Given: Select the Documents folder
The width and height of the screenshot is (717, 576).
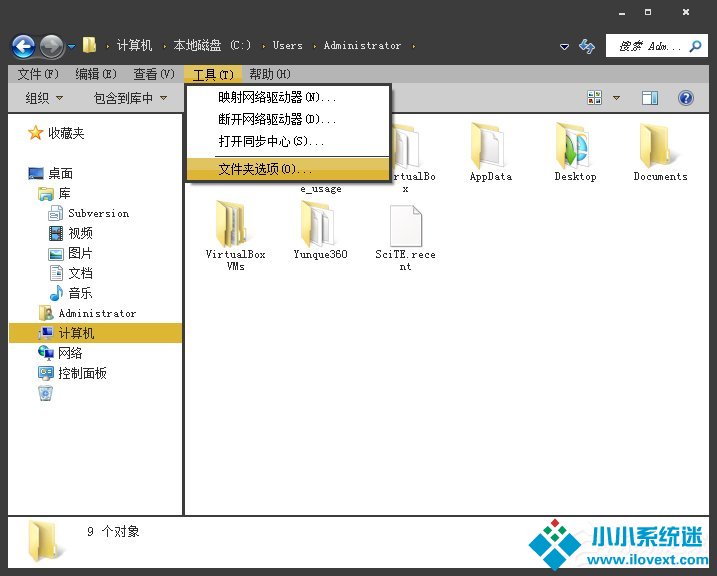Looking at the screenshot, I should pos(660,152).
